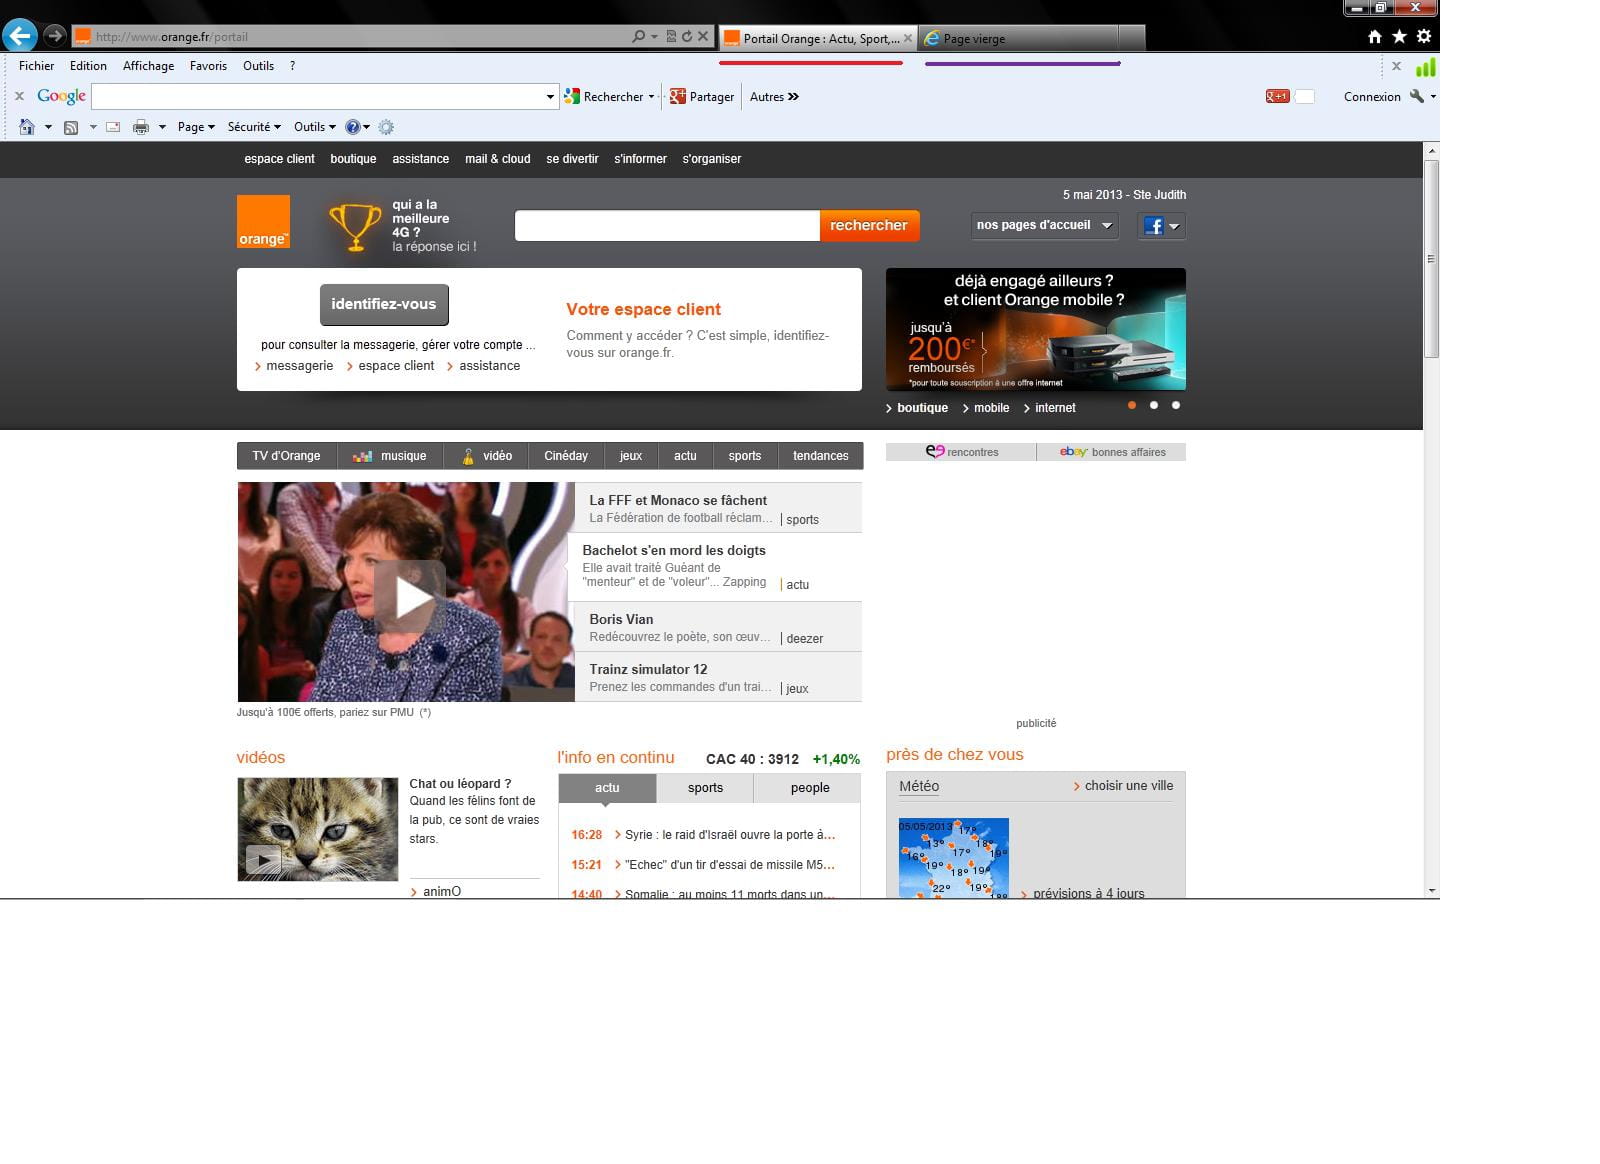
Task: Click the 4G trophy icon
Action: coord(355,227)
